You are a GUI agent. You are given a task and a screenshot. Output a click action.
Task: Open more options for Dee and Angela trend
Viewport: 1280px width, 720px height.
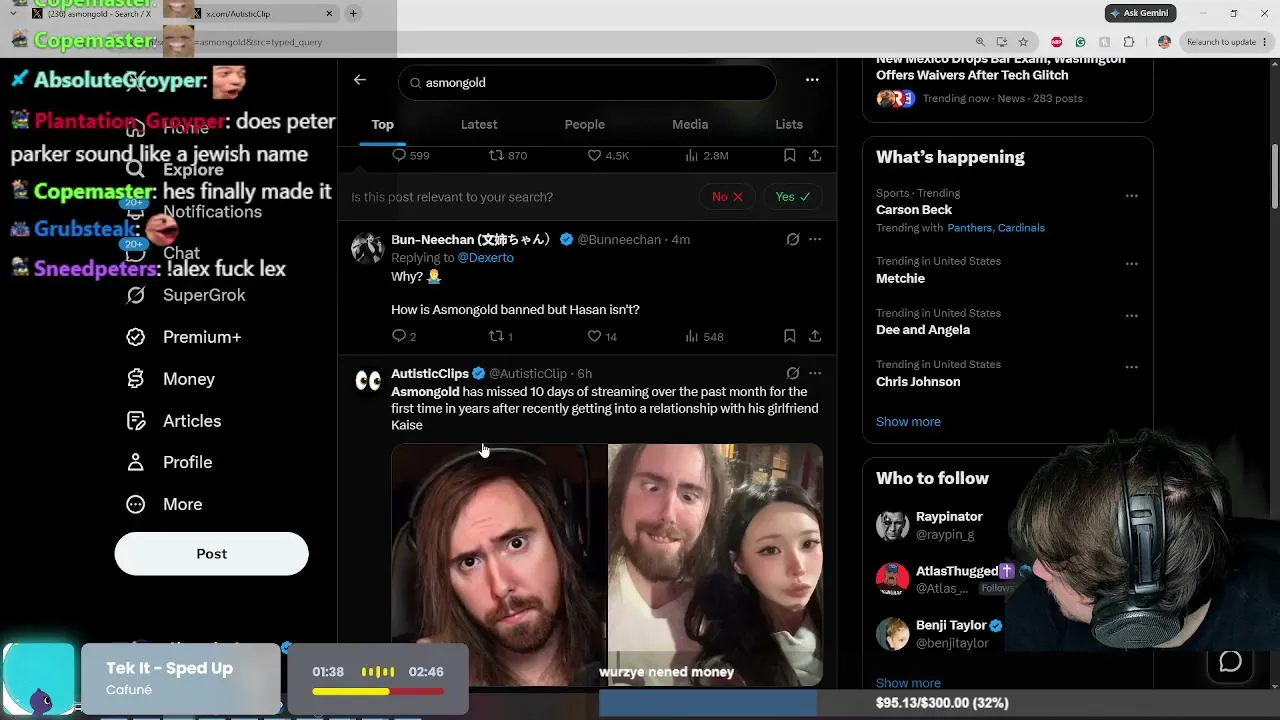tap(1132, 316)
